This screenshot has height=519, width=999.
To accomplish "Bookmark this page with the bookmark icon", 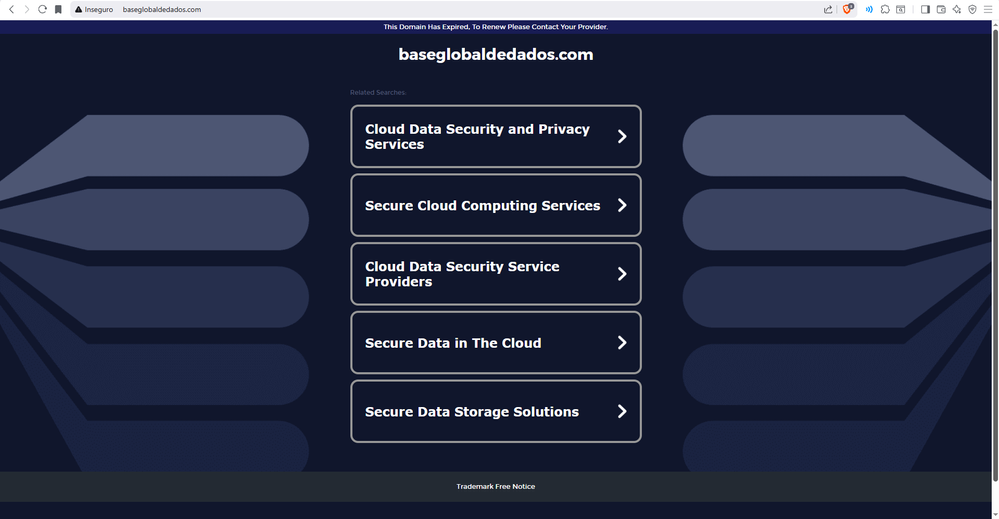I will point(58,9).
